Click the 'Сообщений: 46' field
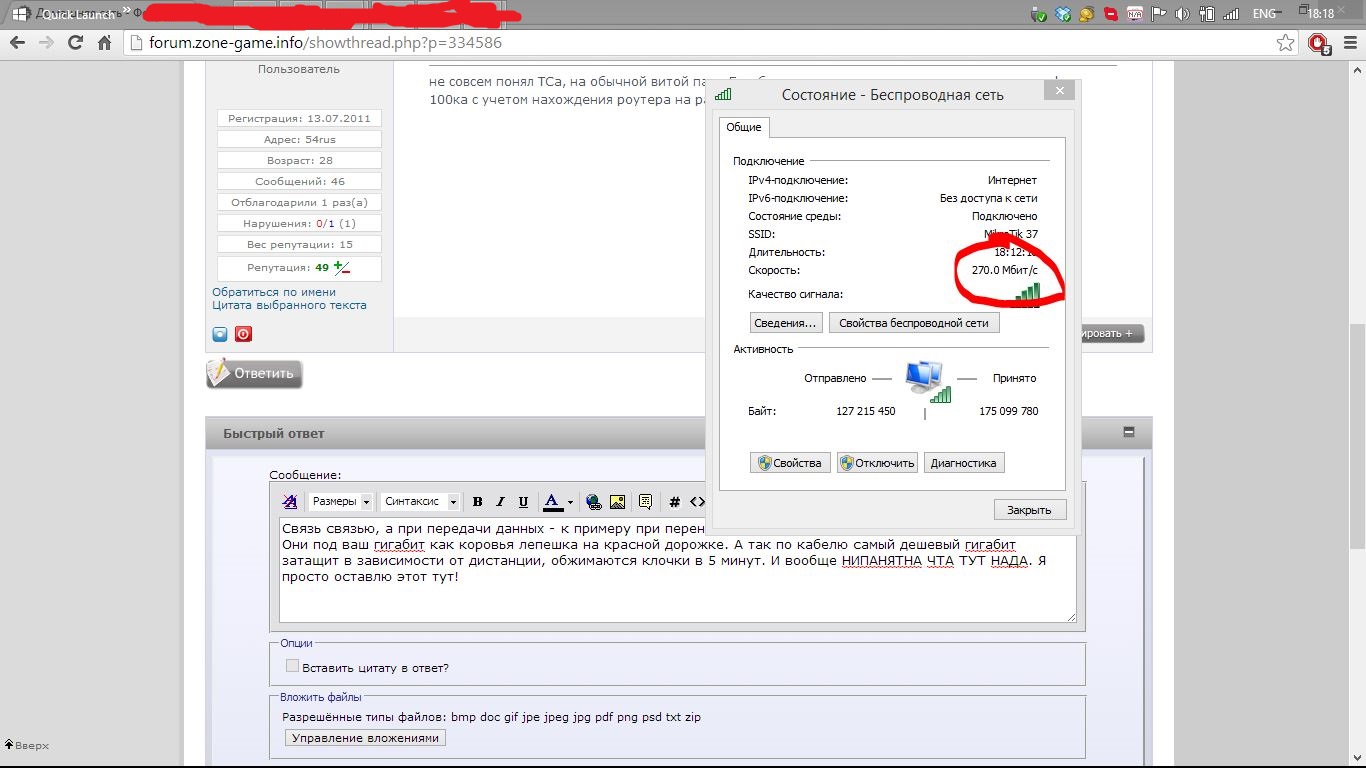This screenshot has height=768, width=1366. click(299, 181)
